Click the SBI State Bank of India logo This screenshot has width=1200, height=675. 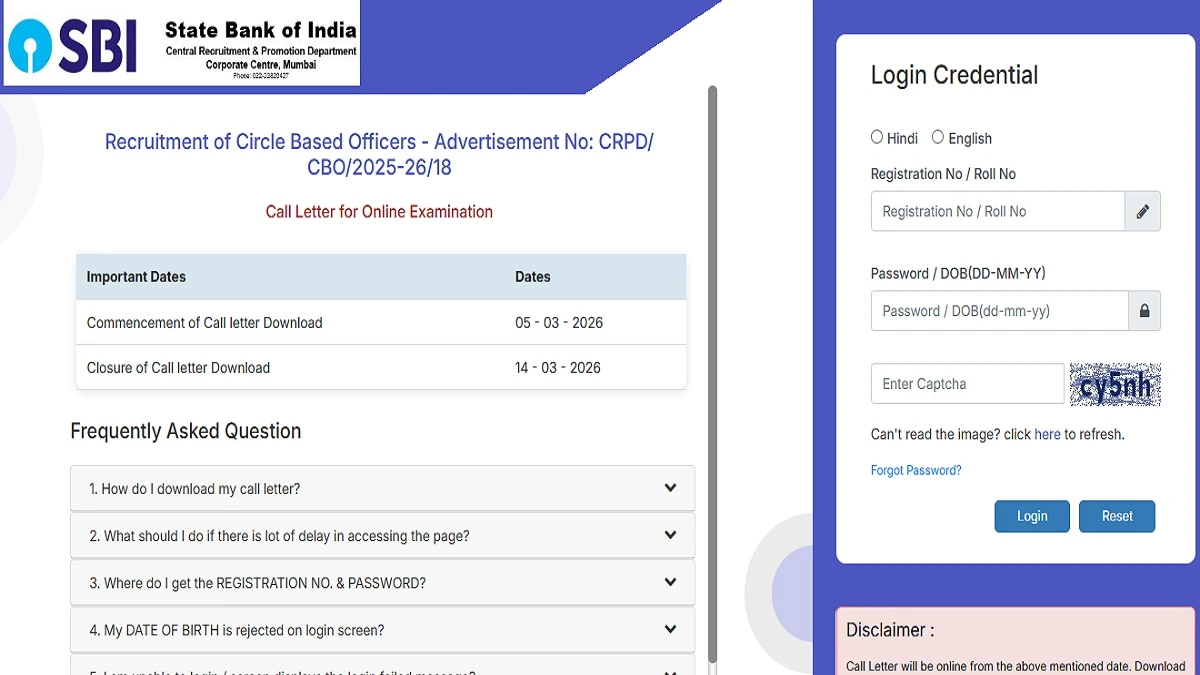coord(180,43)
